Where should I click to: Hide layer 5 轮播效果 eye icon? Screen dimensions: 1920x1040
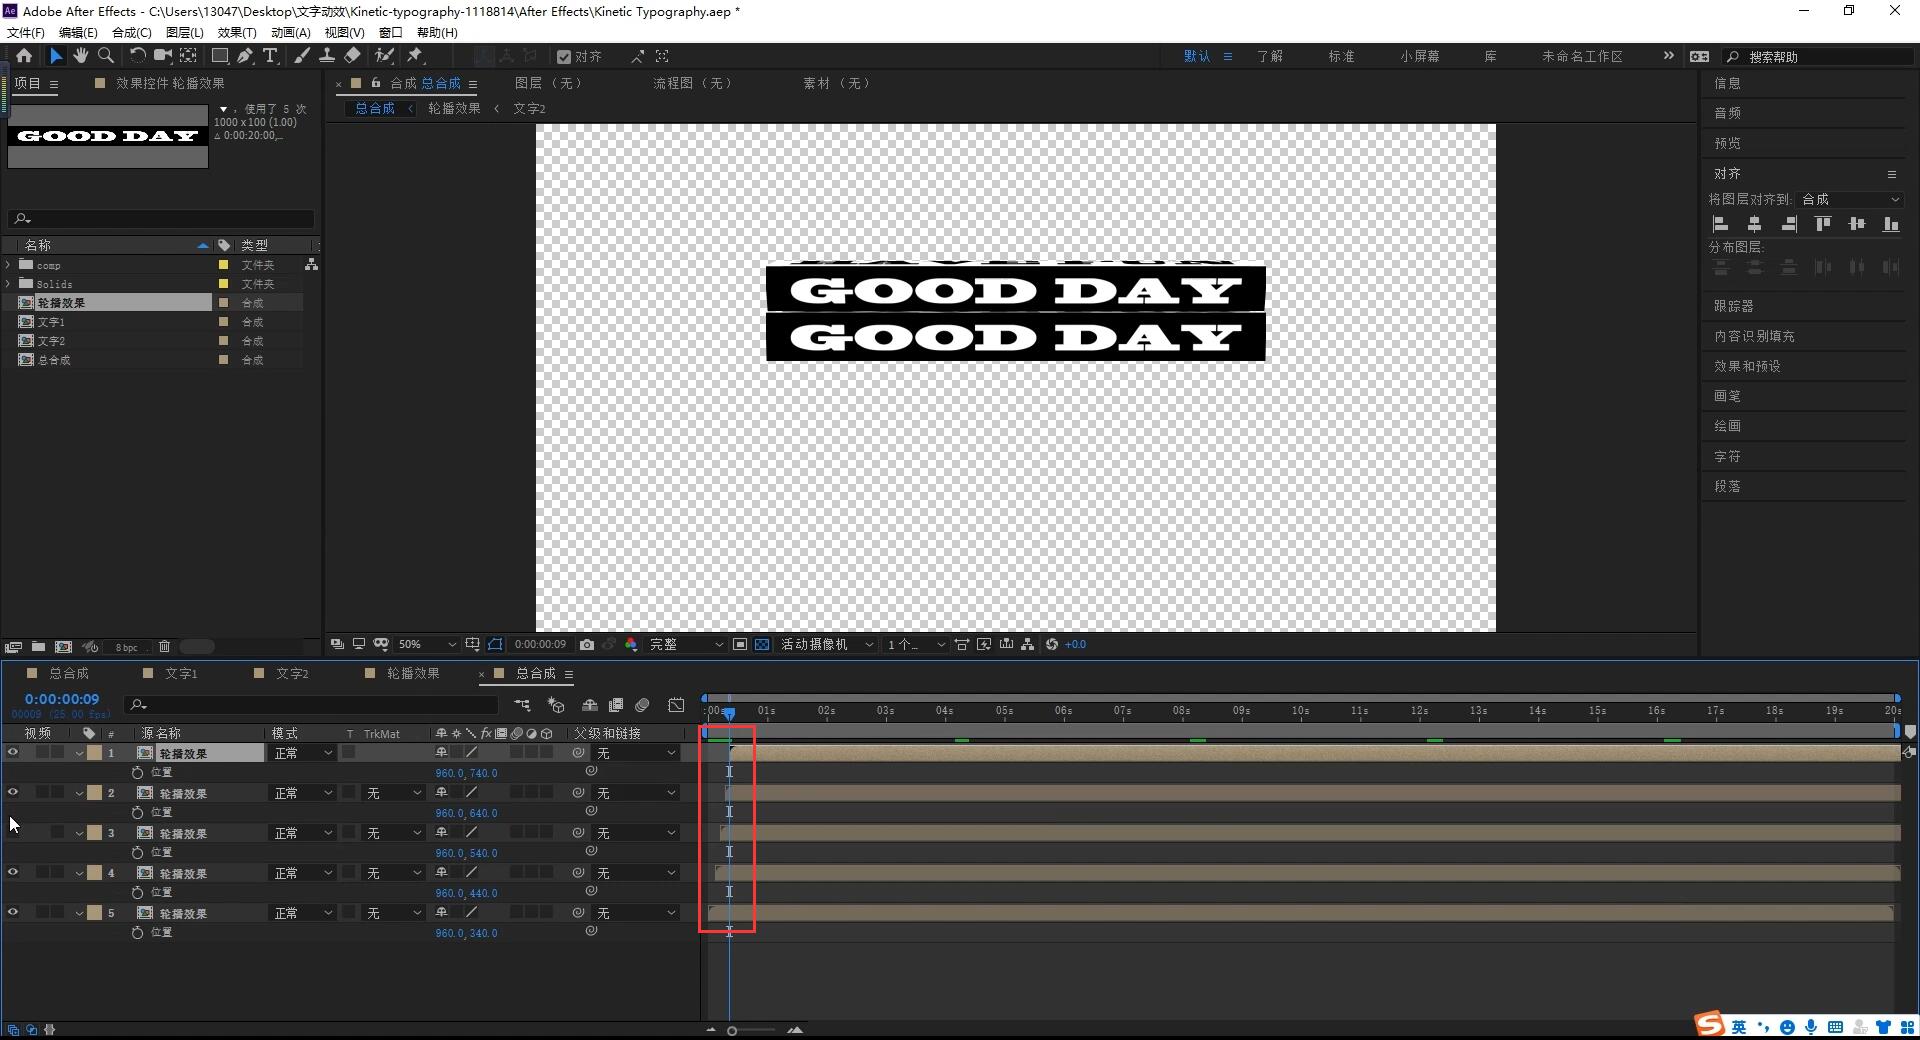(x=13, y=913)
